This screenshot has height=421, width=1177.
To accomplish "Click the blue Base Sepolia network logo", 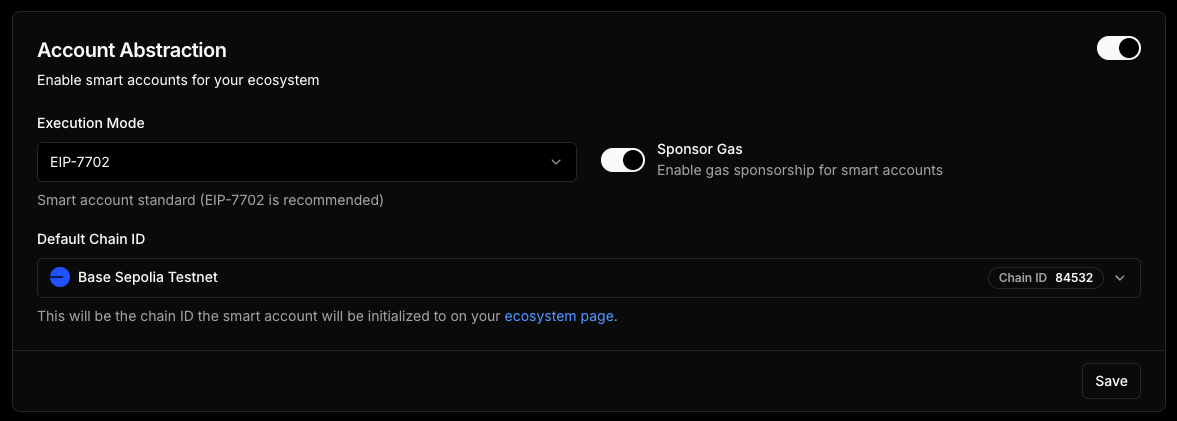I will pyautogui.click(x=59, y=278).
